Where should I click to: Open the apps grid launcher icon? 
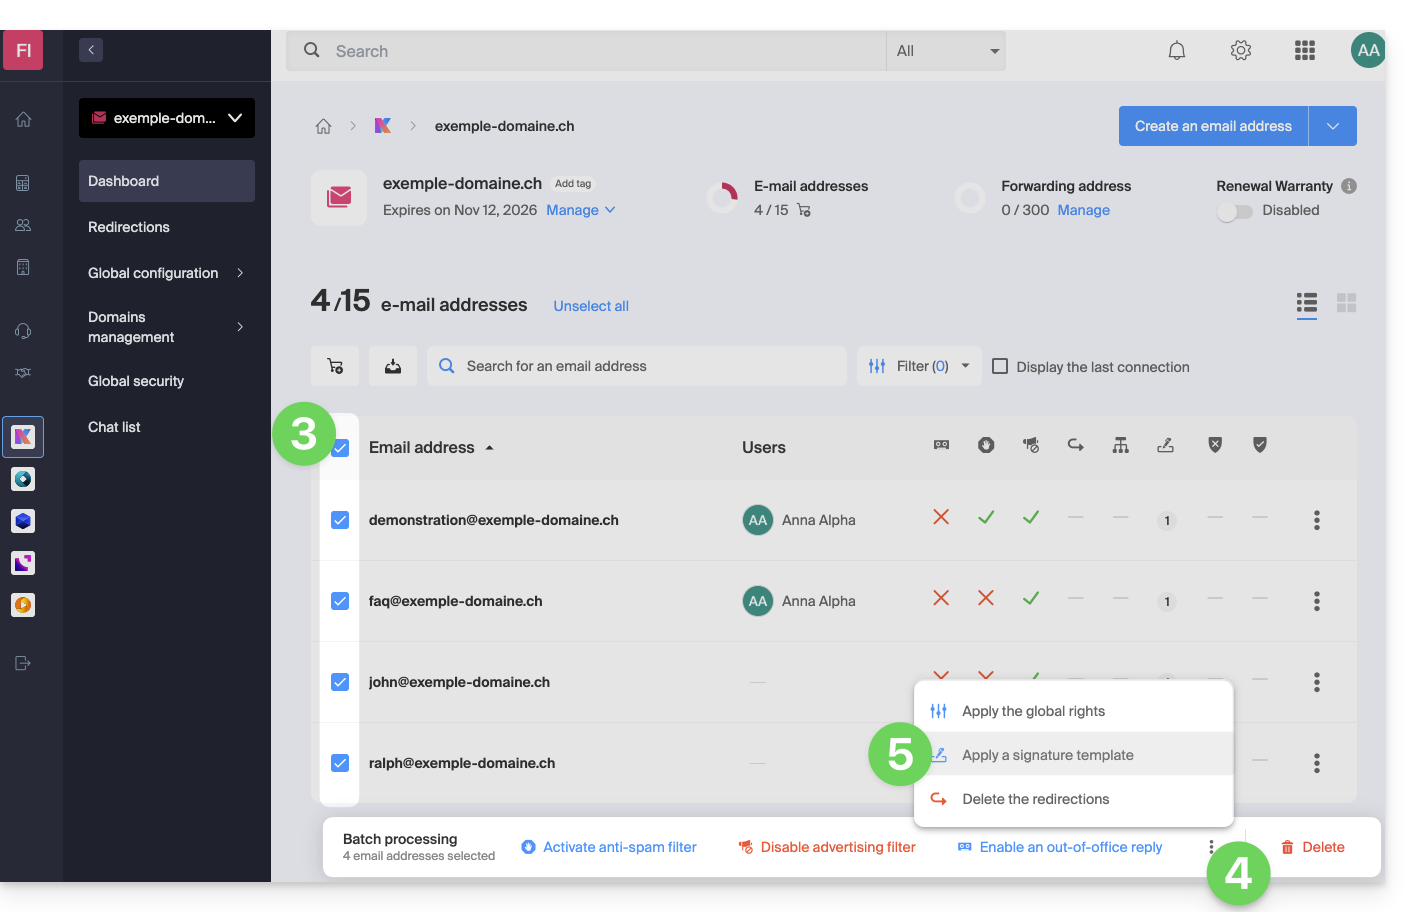coord(1305,51)
